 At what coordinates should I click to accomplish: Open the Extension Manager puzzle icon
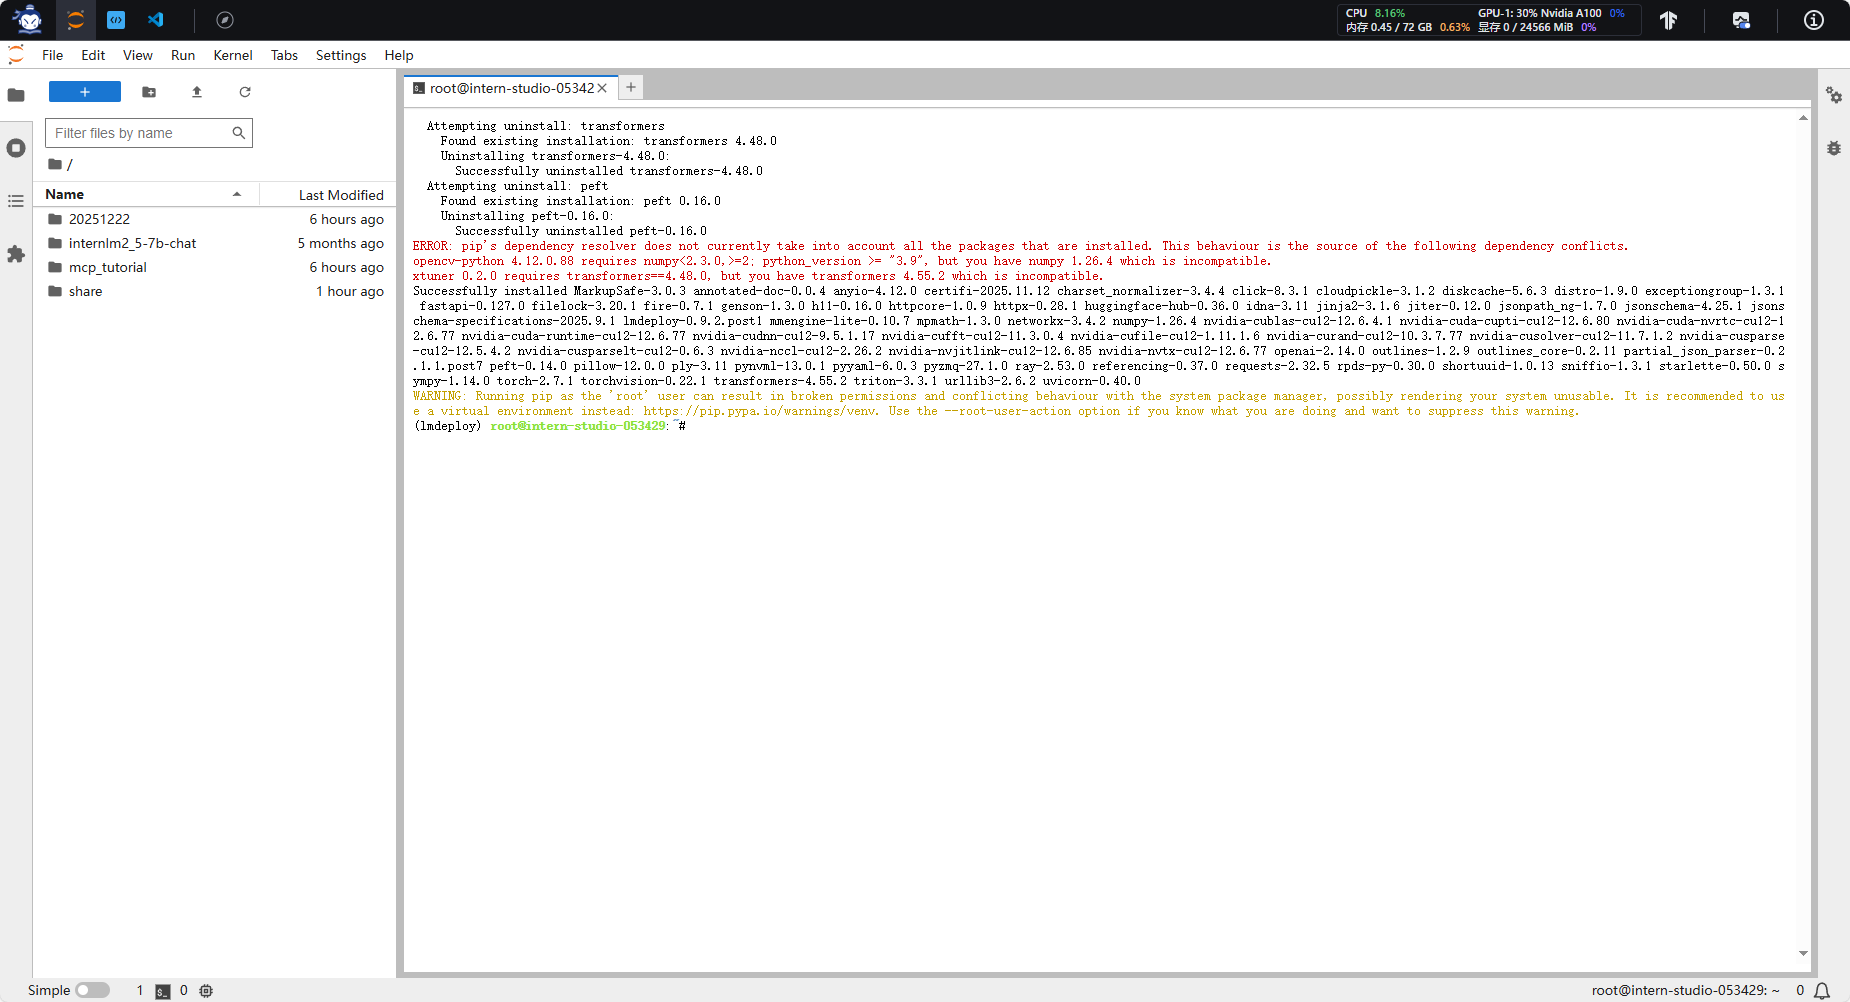click(16, 254)
